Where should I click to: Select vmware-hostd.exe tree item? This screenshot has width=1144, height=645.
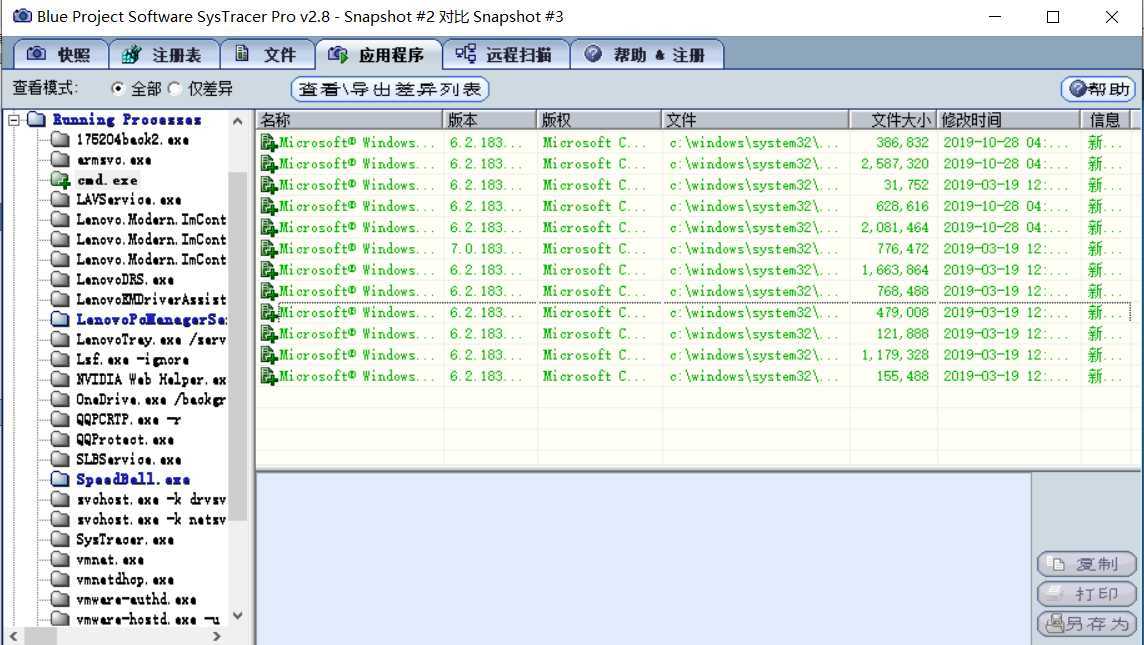148,619
